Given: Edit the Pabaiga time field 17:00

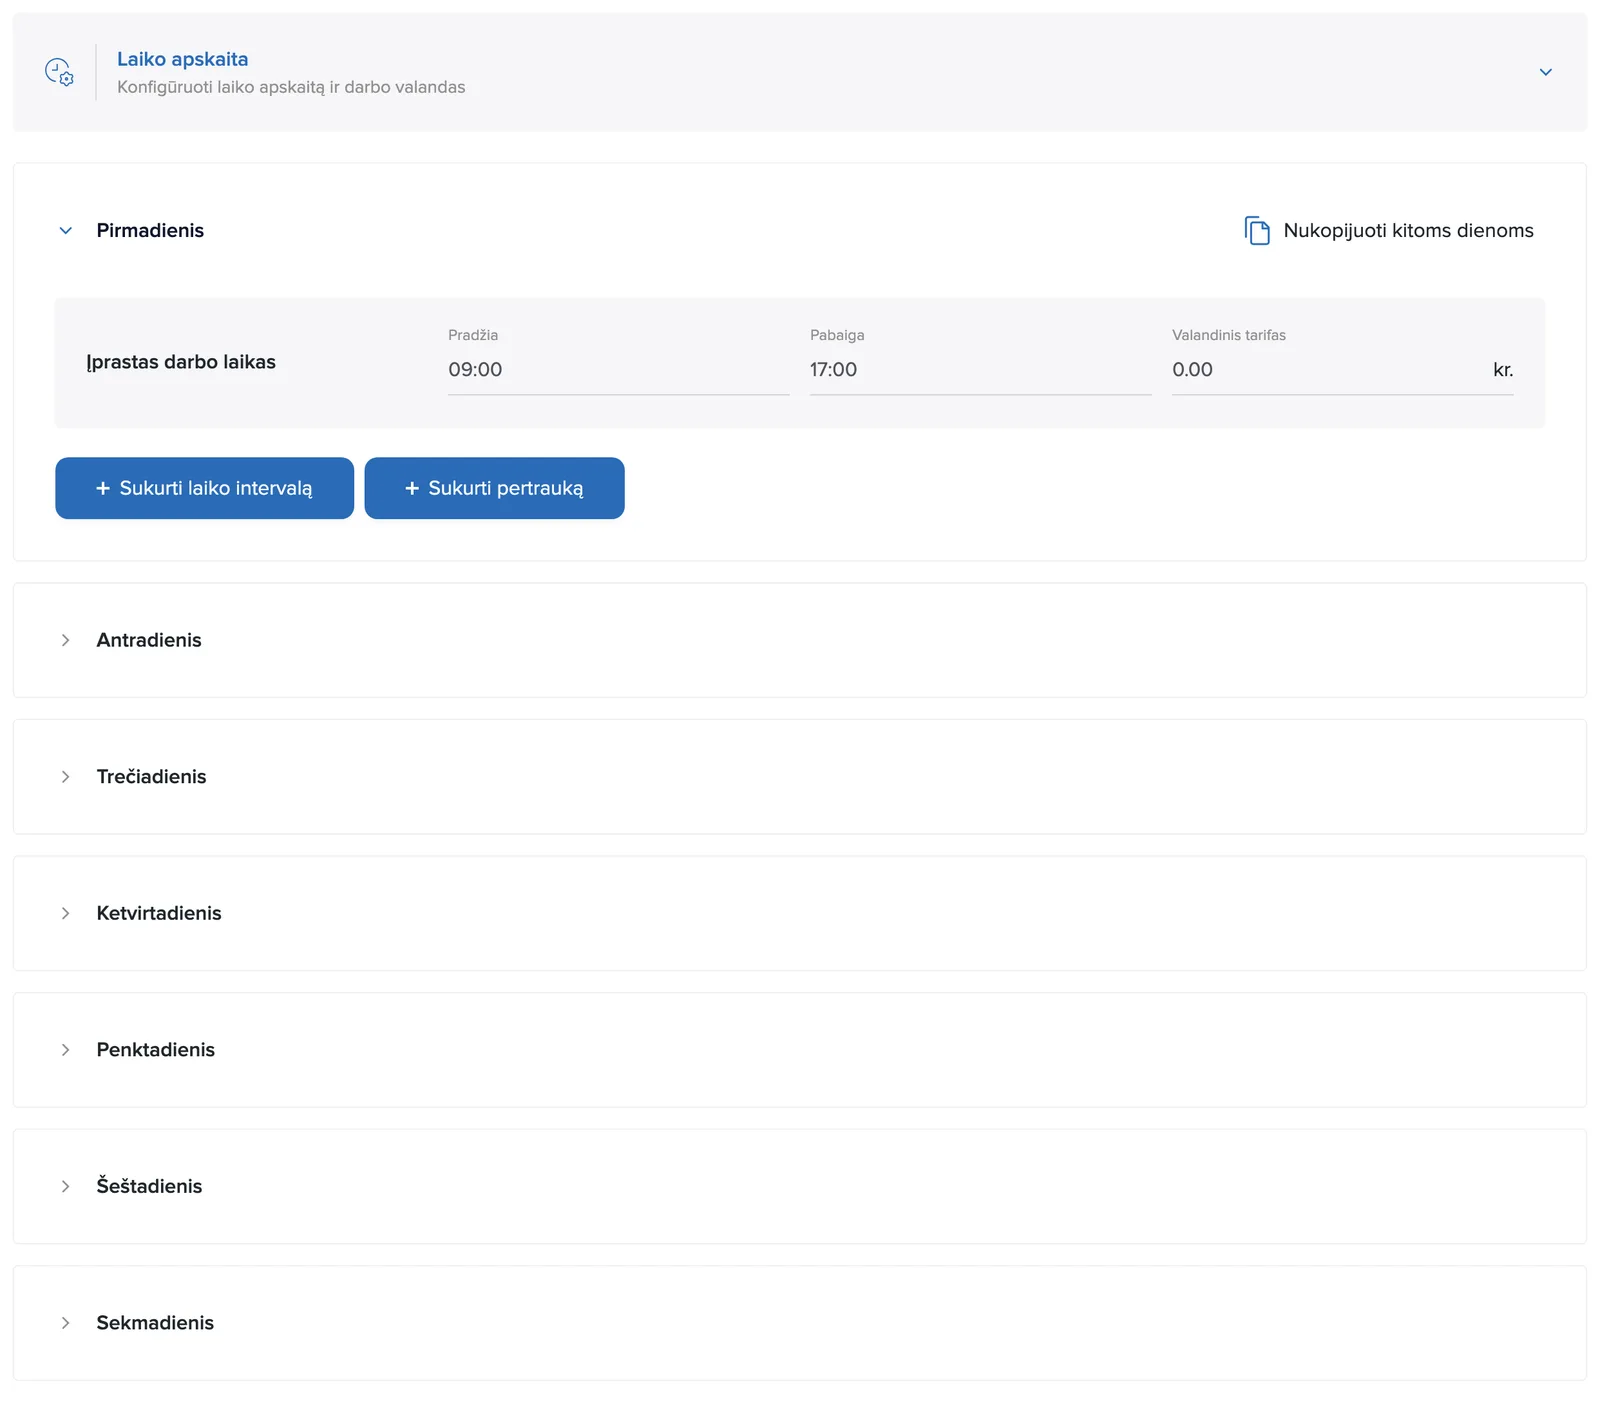Looking at the screenshot, I should pos(980,370).
